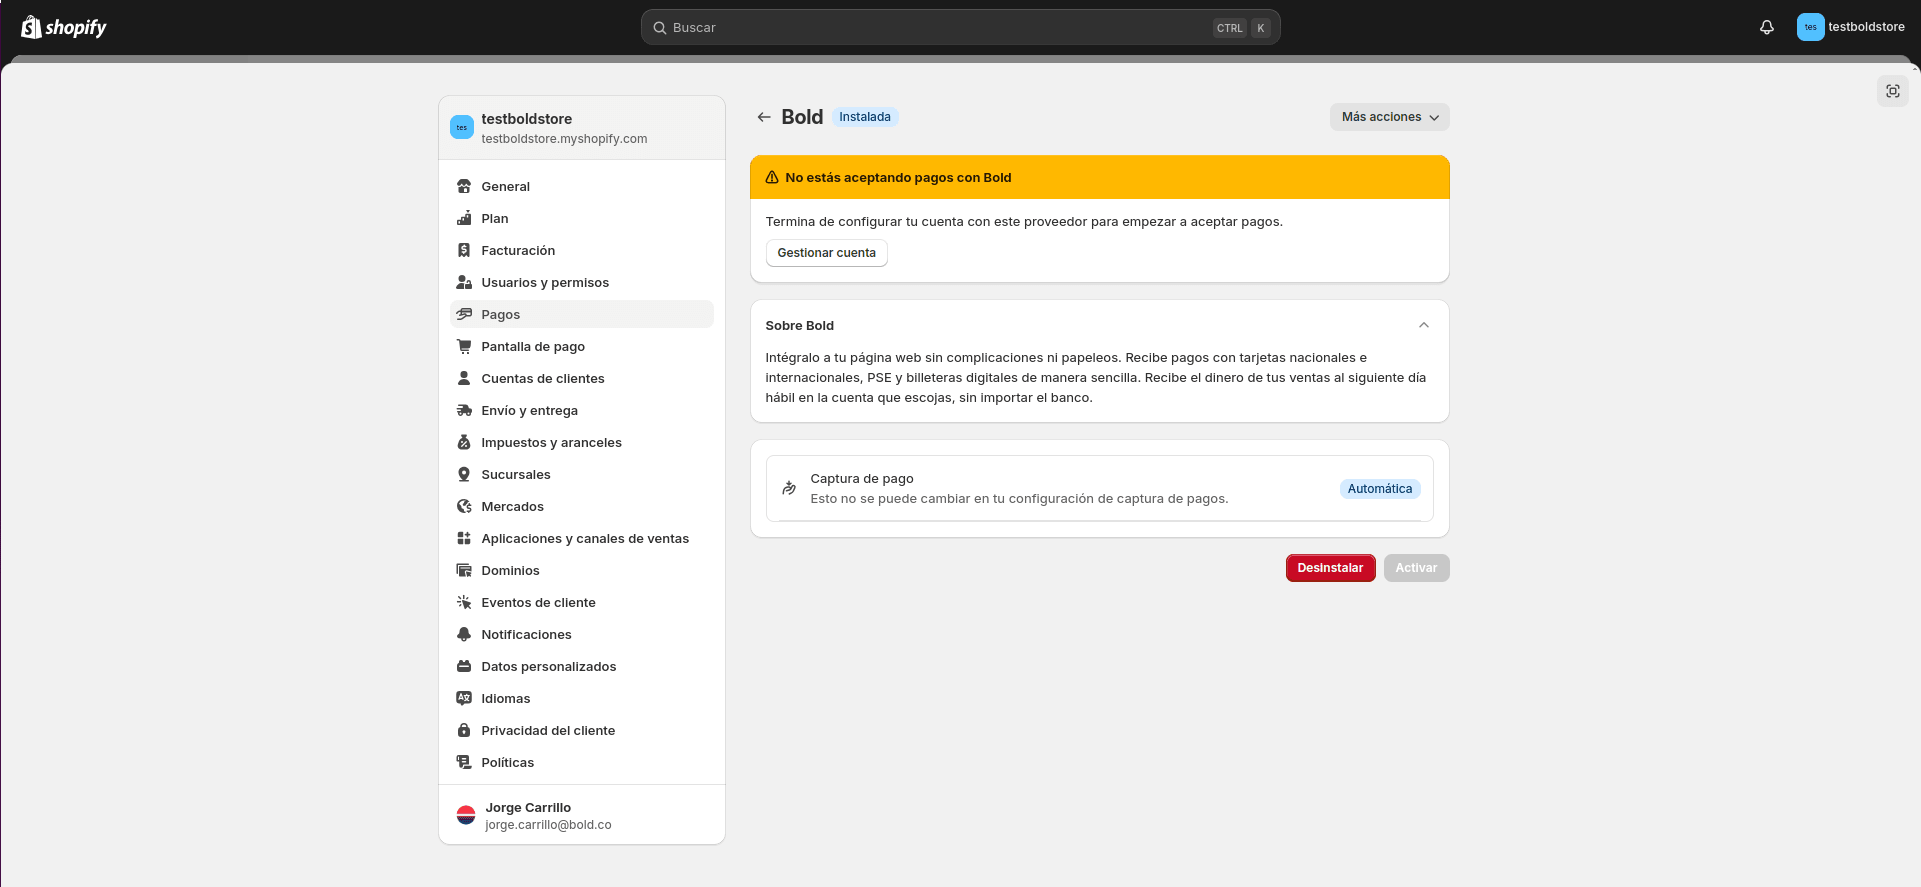1921x887 pixels.
Task: Click the Eventos de cliente cursor icon
Action: click(x=464, y=602)
